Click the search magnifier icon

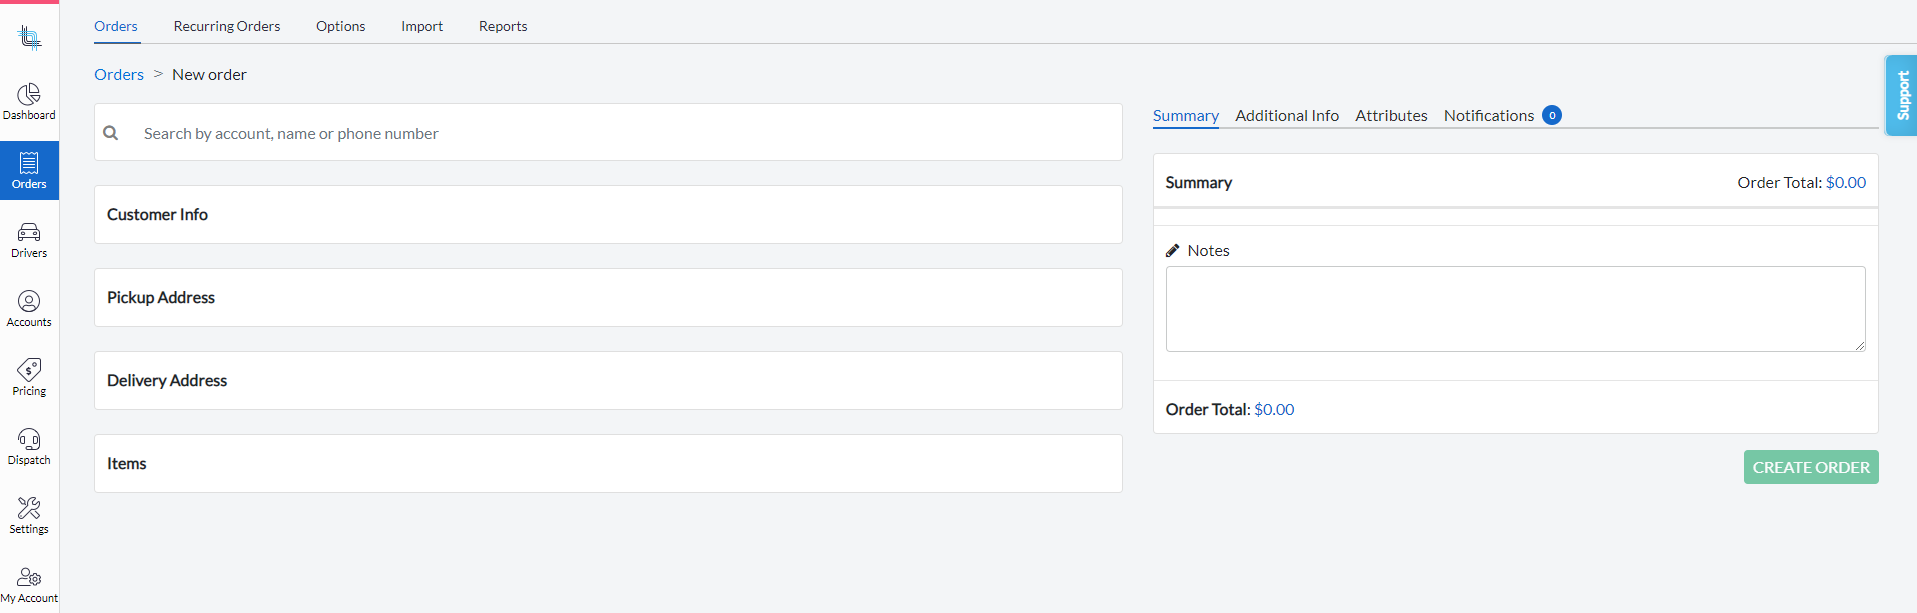point(111,133)
